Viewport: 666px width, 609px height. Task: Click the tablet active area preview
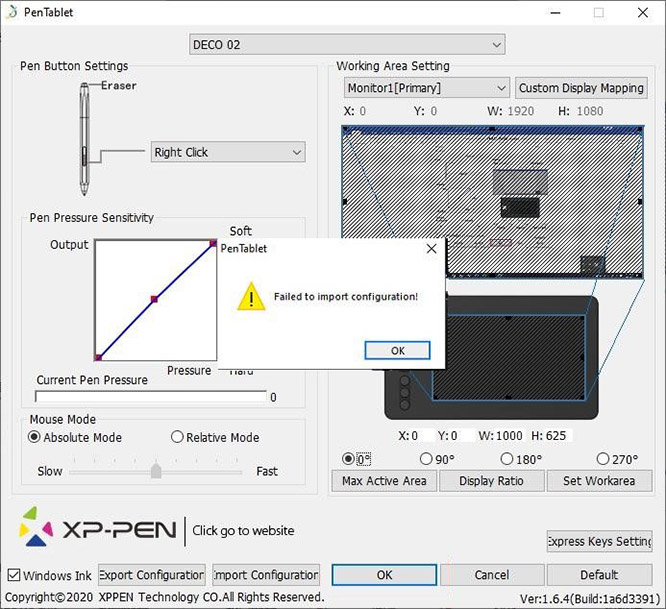(508, 357)
